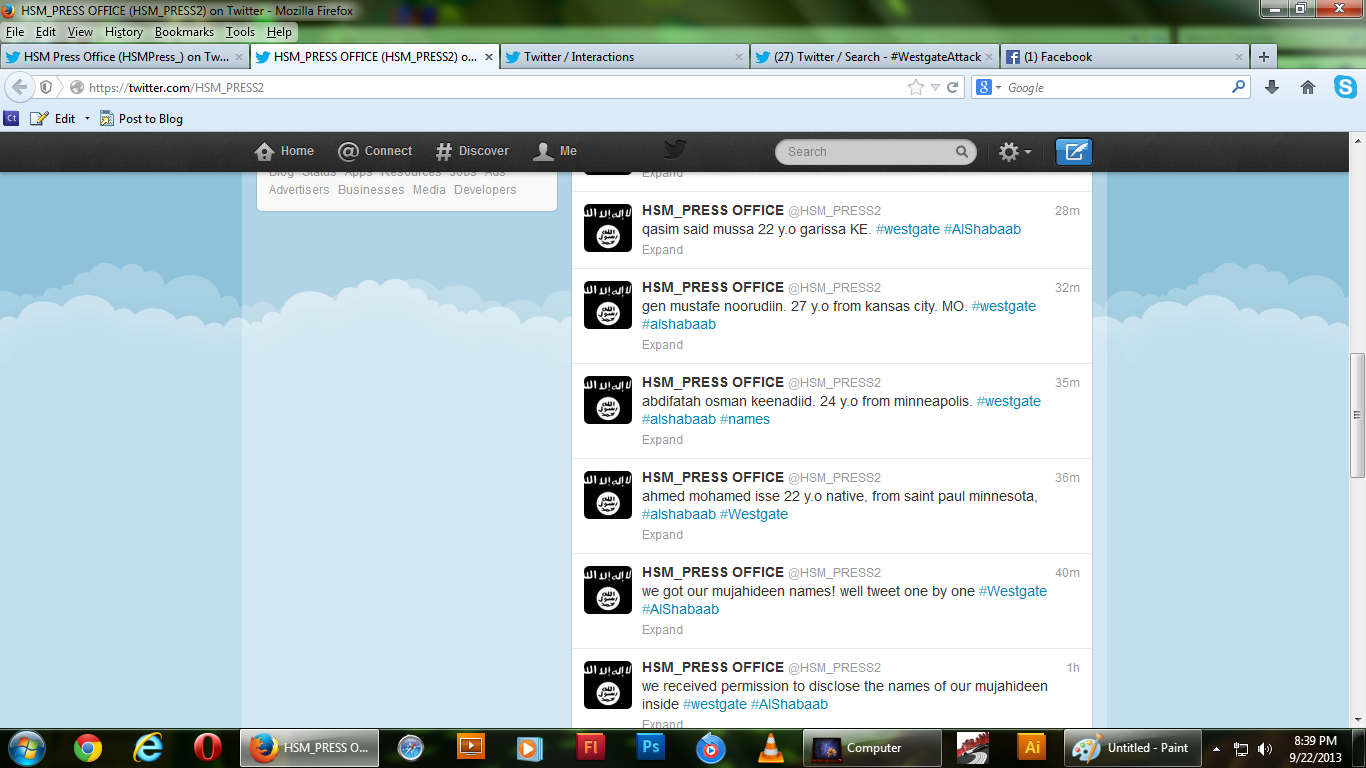
Task: Click #names hashtag in keenadiid tweet
Action: point(745,419)
